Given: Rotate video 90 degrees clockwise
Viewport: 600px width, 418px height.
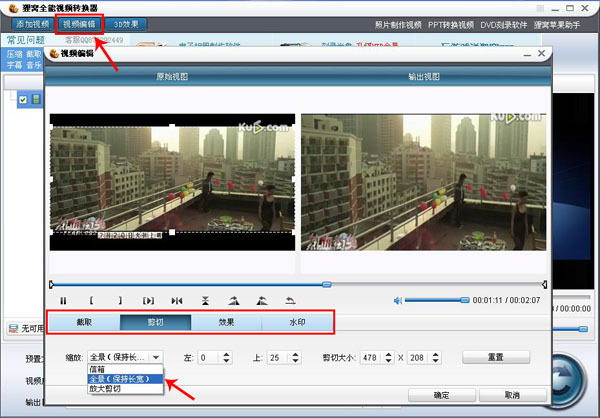Looking at the screenshot, I should tap(234, 301).
